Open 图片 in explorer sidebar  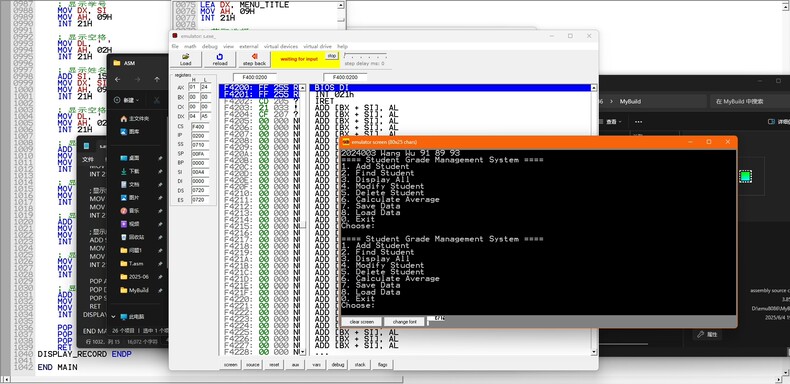click(130, 198)
